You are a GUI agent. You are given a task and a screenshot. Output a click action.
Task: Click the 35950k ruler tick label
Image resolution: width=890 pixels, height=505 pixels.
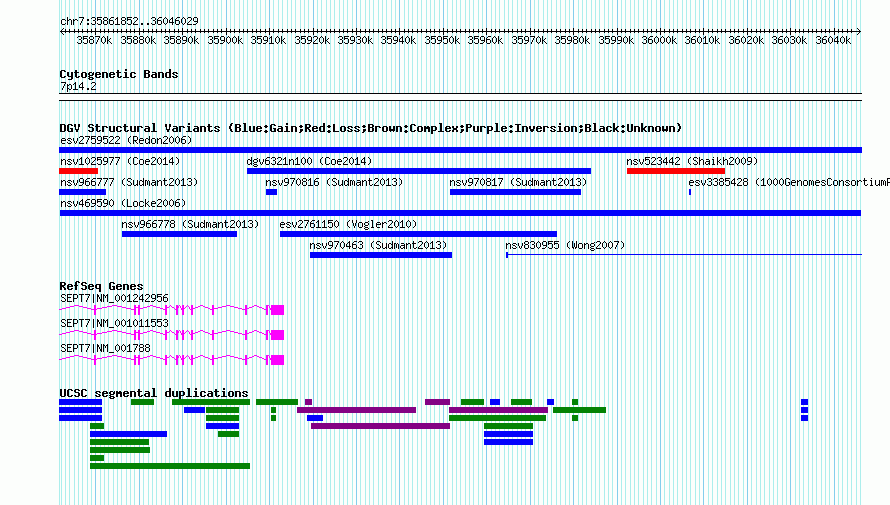pyautogui.click(x=442, y=40)
